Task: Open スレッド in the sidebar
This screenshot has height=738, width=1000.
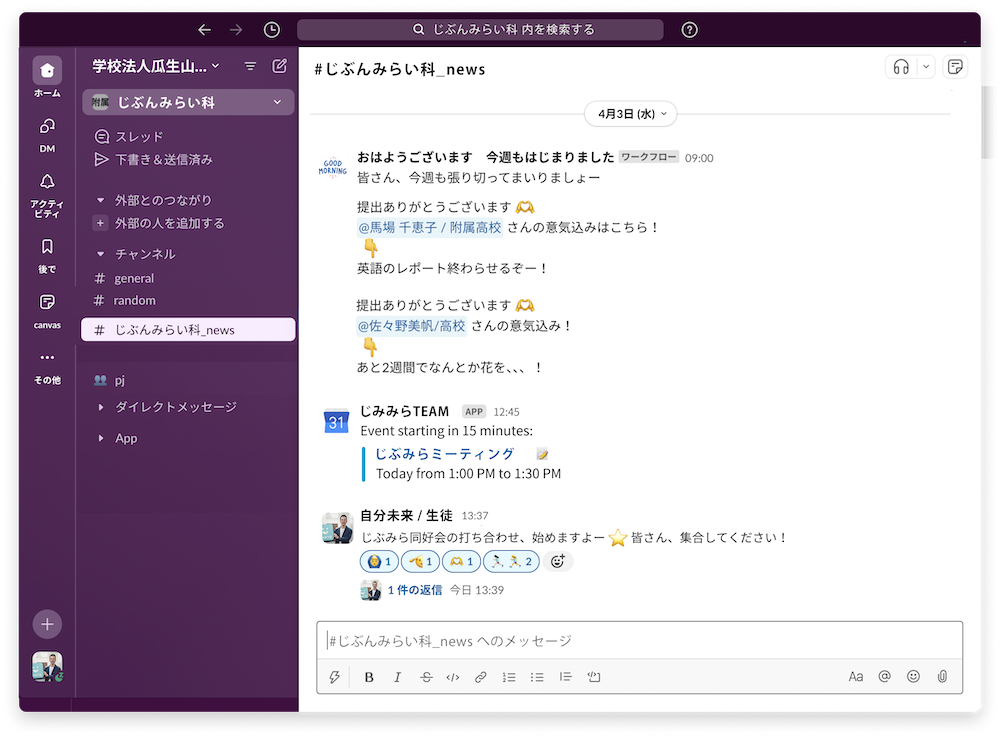Action: click(x=129, y=137)
